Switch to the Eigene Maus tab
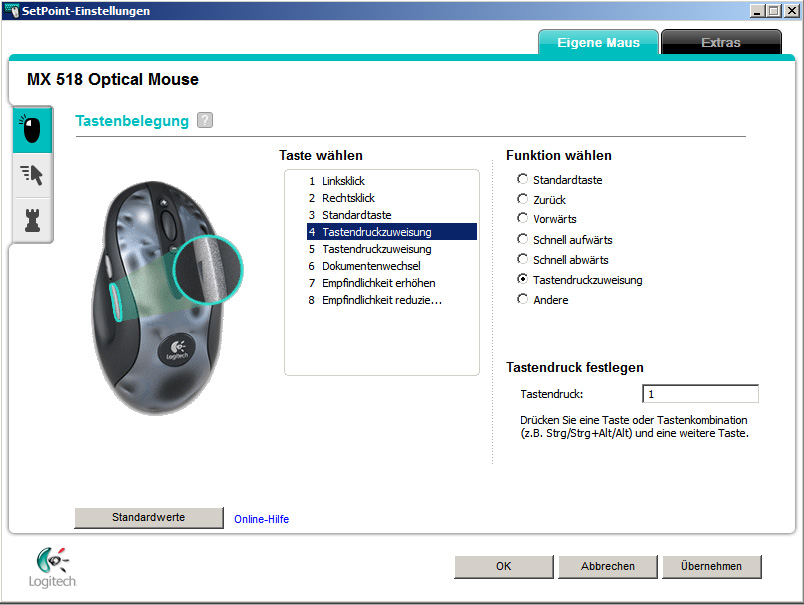Screen dimensions: 804x605 598,43
